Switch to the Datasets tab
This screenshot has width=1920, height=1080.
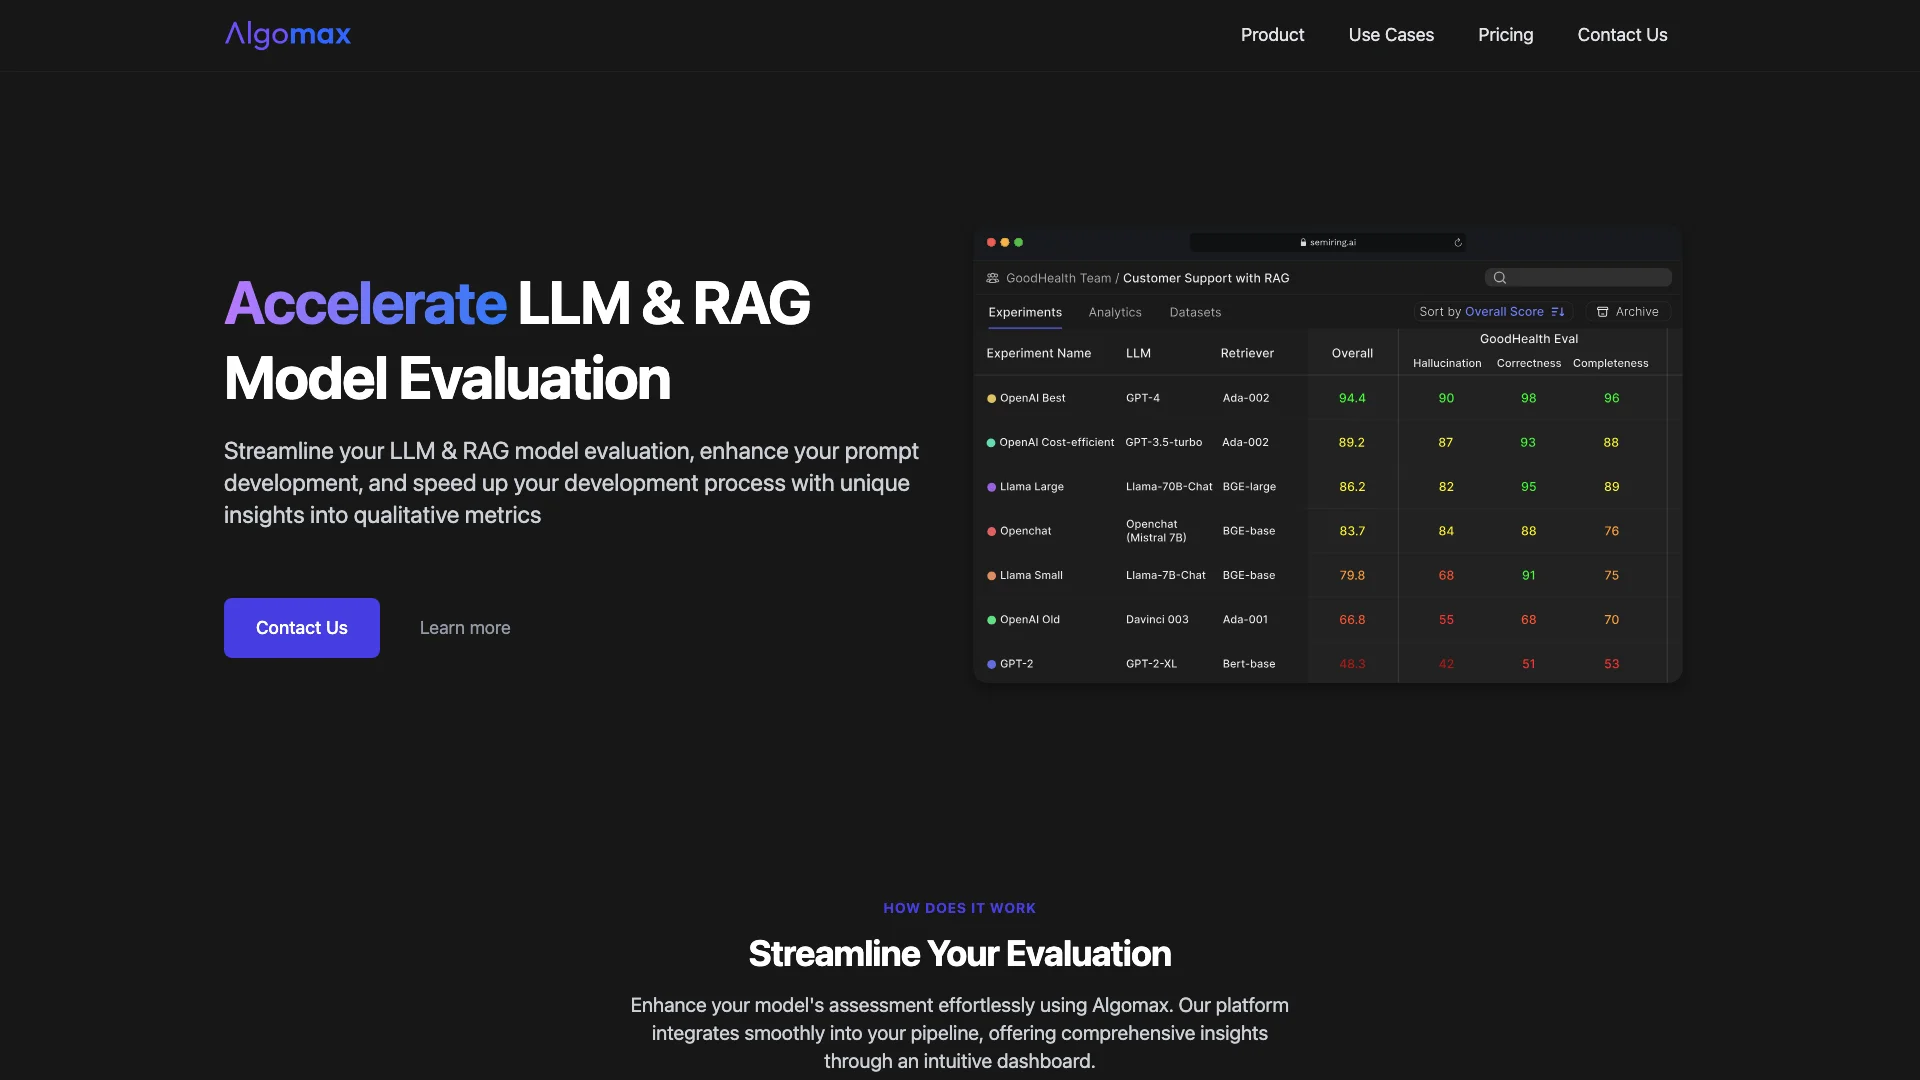(1195, 312)
